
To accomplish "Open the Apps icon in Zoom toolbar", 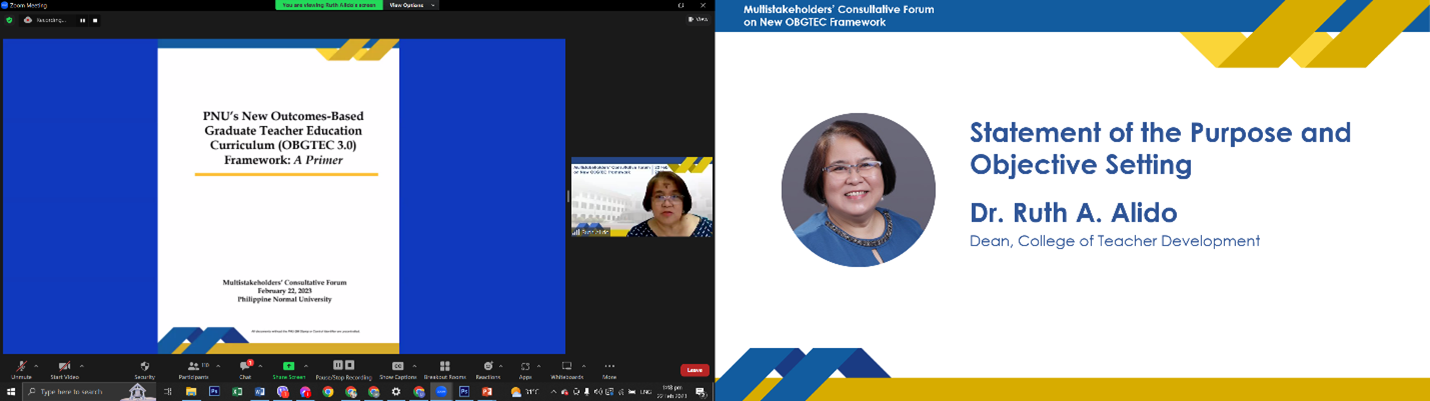I will [525, 367].
